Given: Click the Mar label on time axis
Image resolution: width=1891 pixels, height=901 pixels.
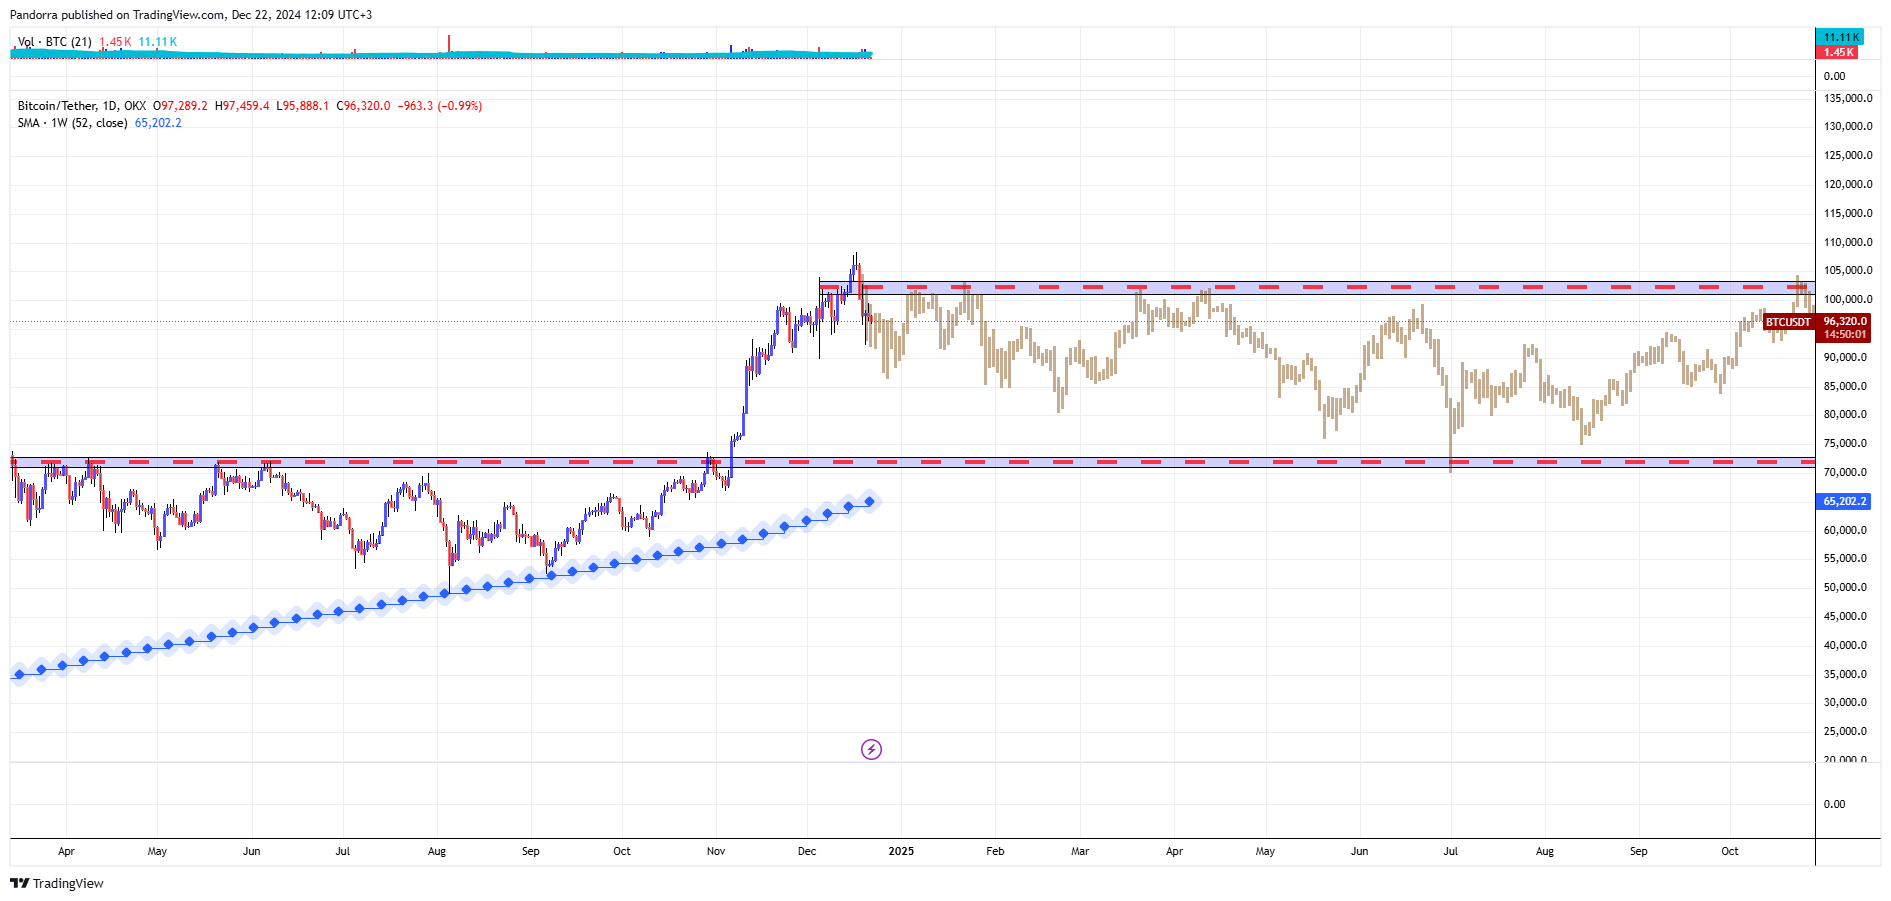Looking at the screenshot, I should [x=1080, y=851].
